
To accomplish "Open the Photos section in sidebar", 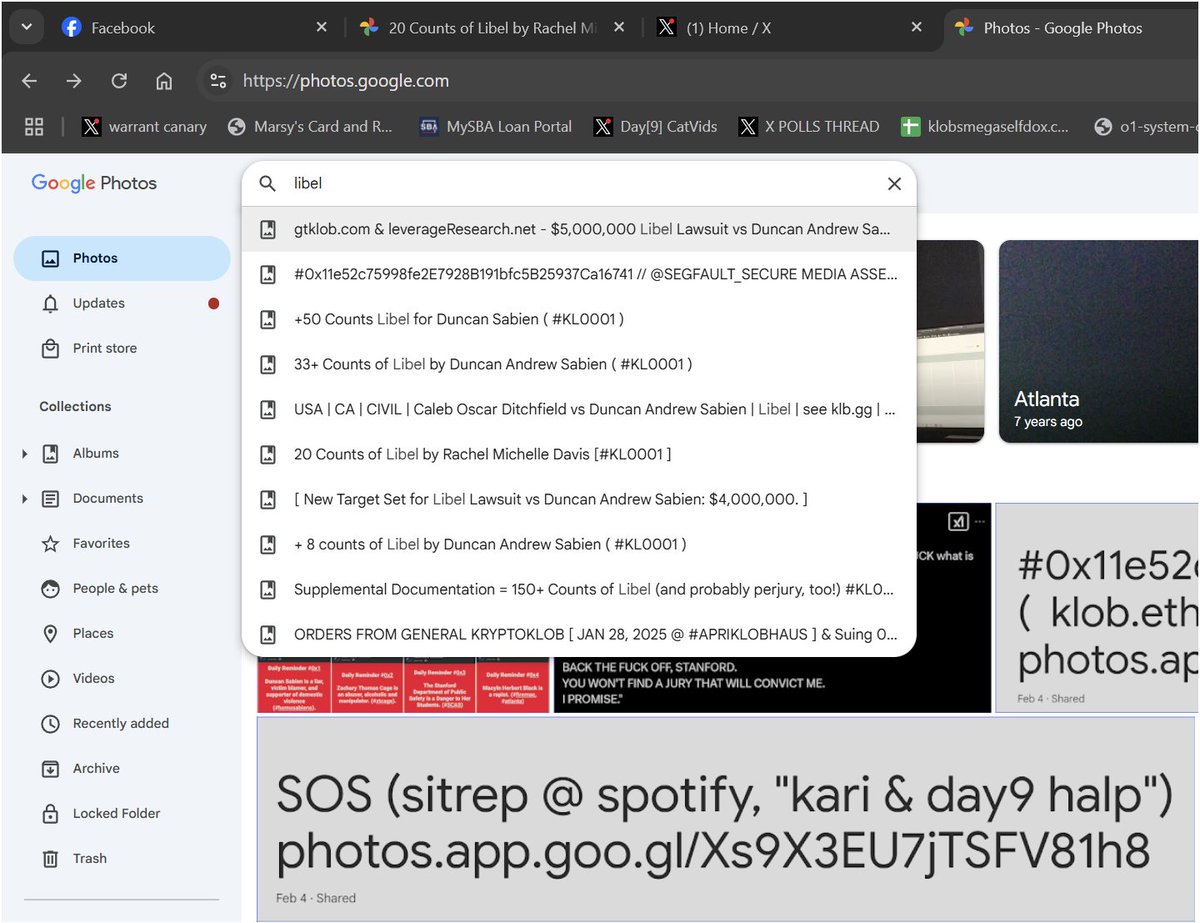I will coord(122,258).
